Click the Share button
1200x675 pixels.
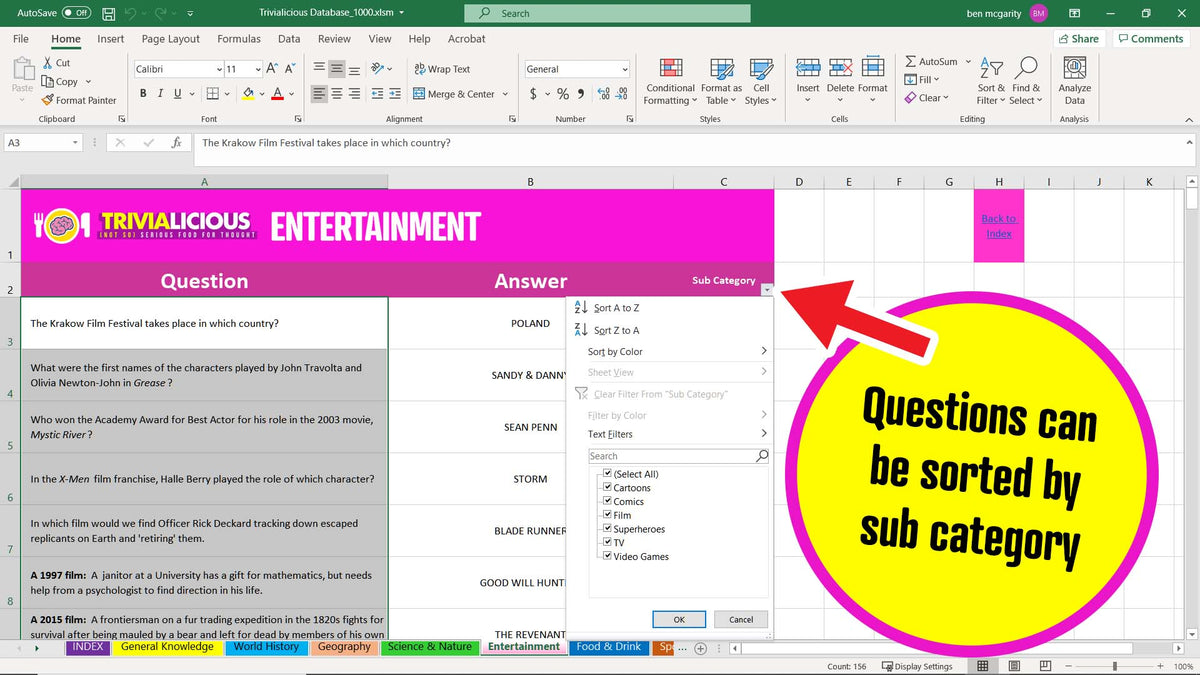pyautogui.click(x=1078, y=39)
